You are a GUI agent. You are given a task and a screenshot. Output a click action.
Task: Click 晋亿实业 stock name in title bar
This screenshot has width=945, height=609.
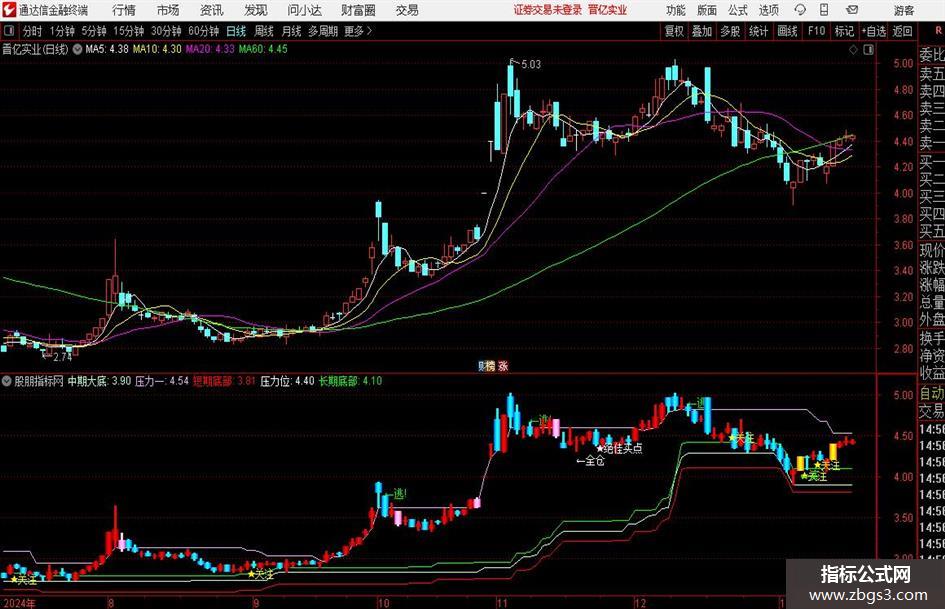pyautogui.click(x=607, y=10)
